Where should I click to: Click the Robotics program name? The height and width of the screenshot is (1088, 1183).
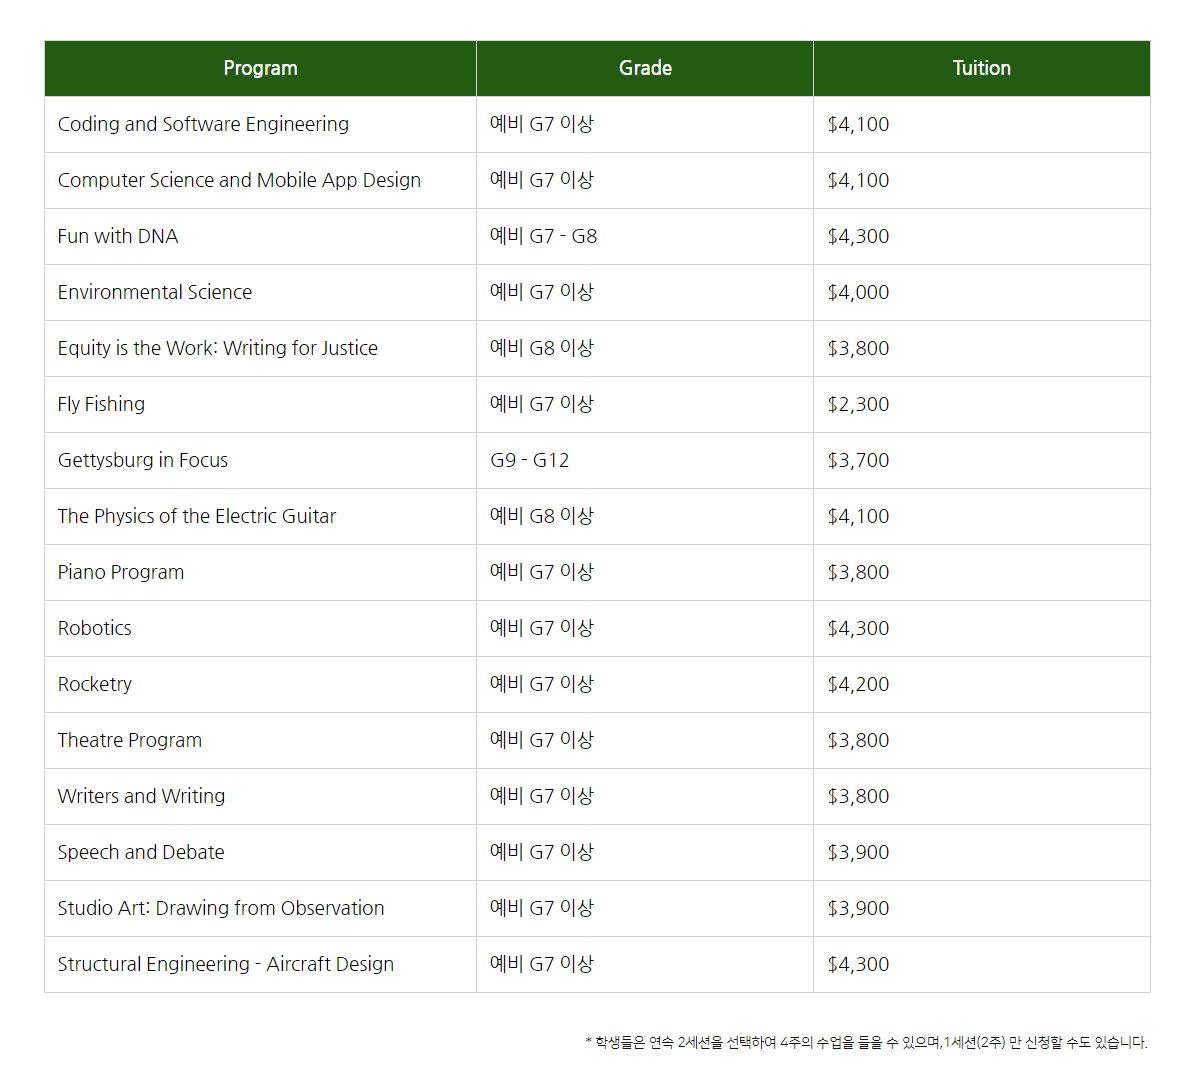coord(95,628)
